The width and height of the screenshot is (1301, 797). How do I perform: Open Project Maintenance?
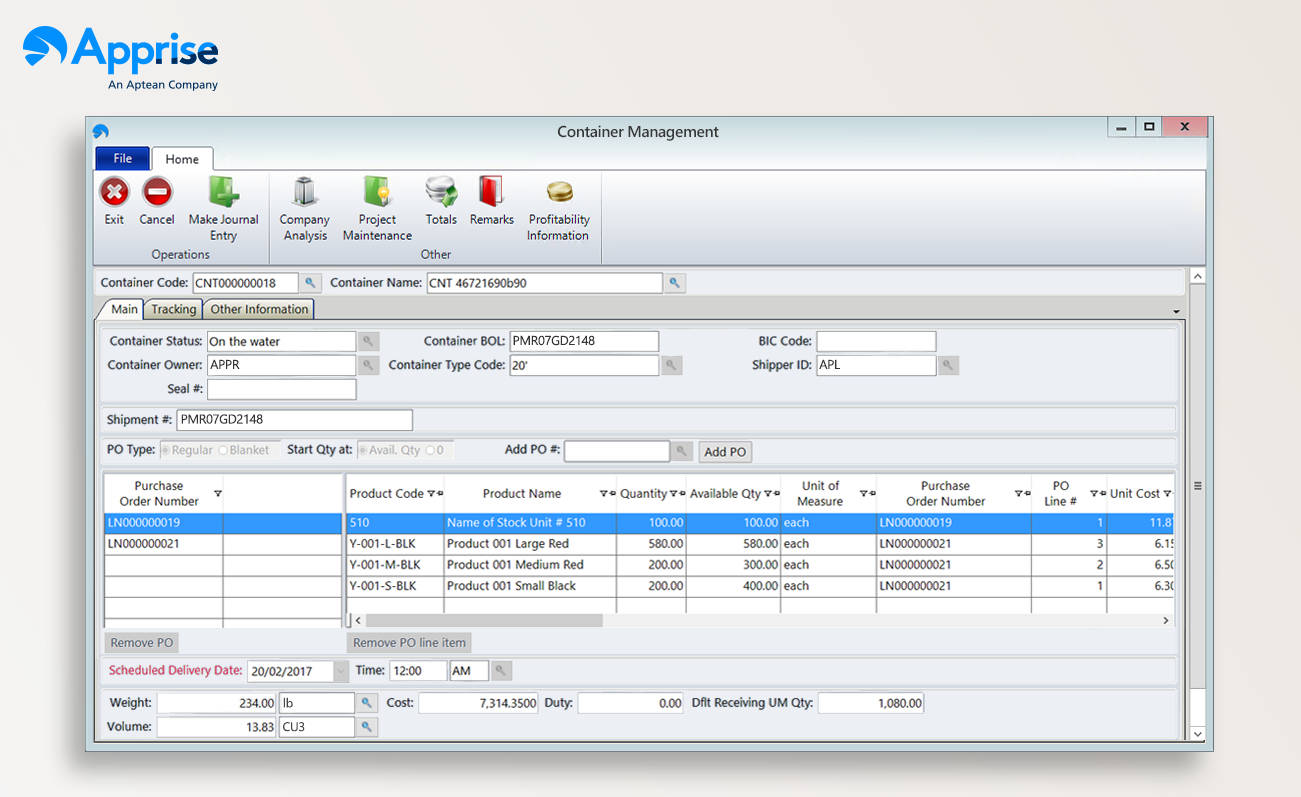coord(377,205)
